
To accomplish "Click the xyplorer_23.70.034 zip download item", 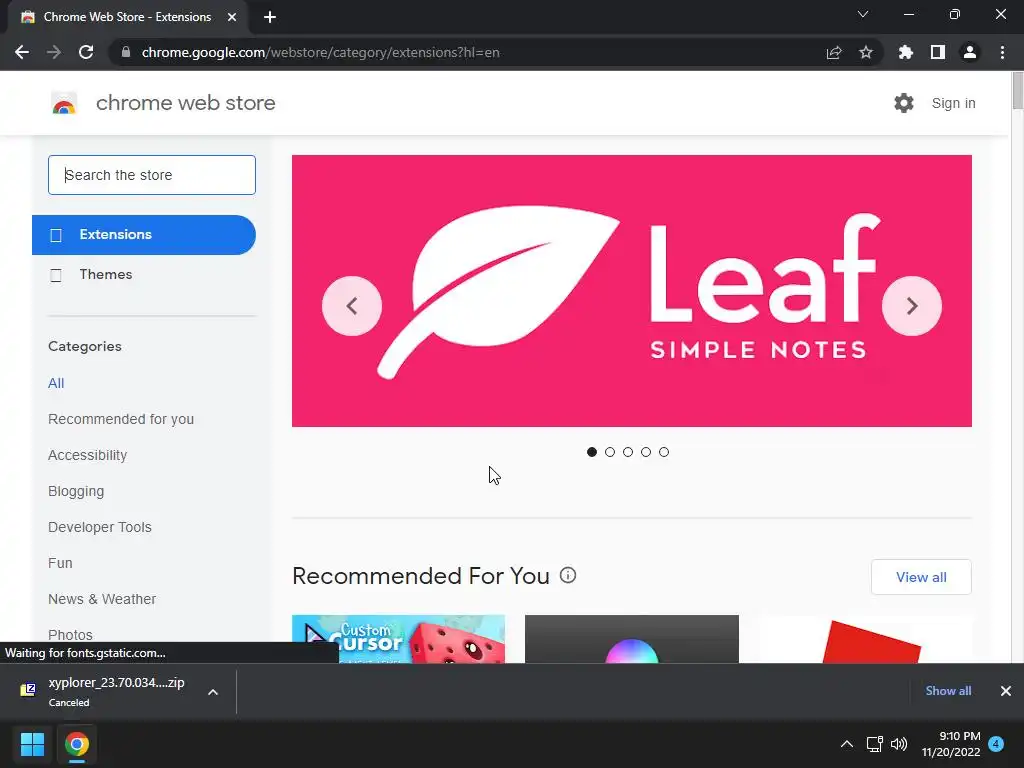I will pos(116,691).
